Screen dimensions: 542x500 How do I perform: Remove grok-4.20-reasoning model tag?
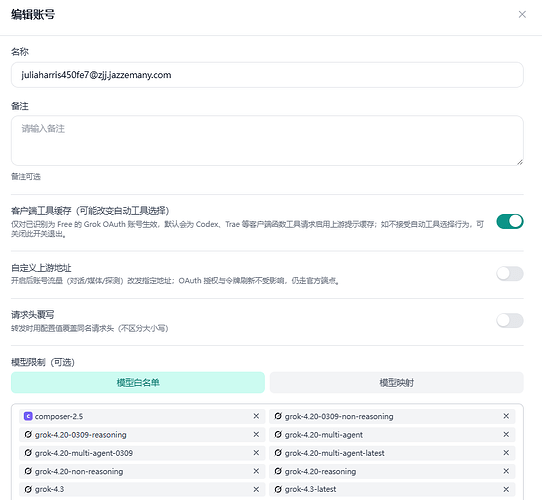[506, 471]
